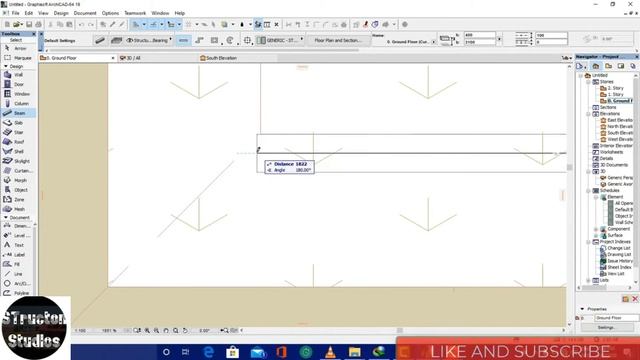640x360 pixels.
Task: Open the View menu
Action: coord(43,13)
